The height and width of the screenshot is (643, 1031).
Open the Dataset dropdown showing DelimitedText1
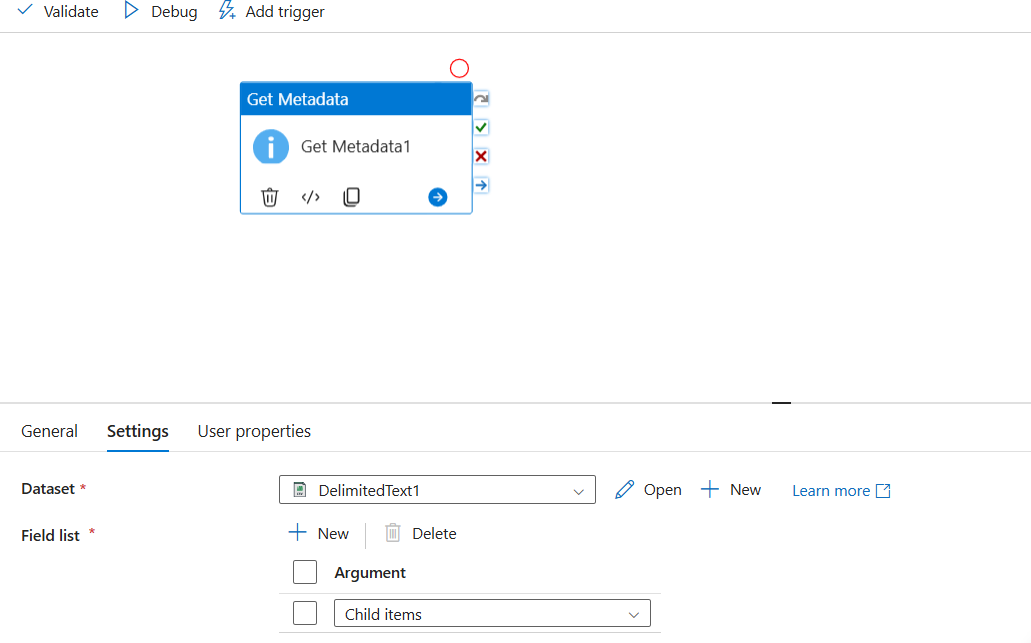pos(437,490)
